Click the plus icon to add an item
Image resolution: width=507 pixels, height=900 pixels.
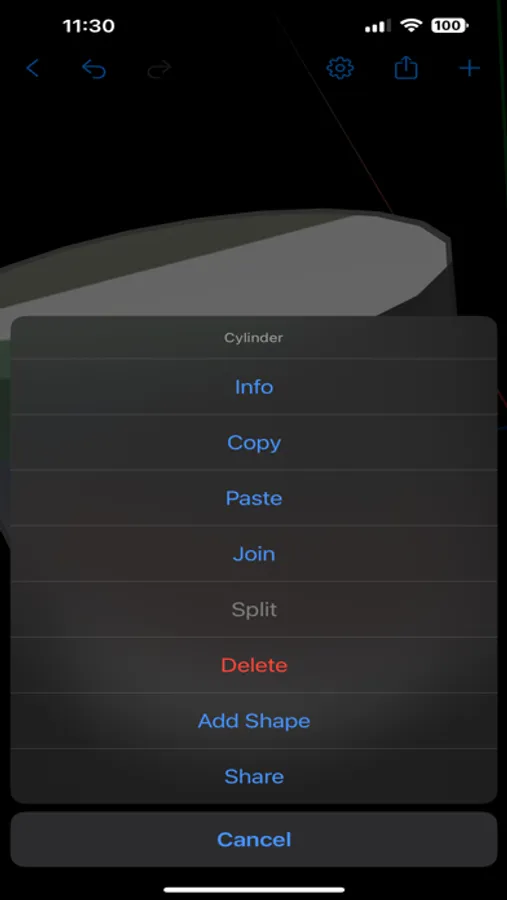tap(470, 69)
